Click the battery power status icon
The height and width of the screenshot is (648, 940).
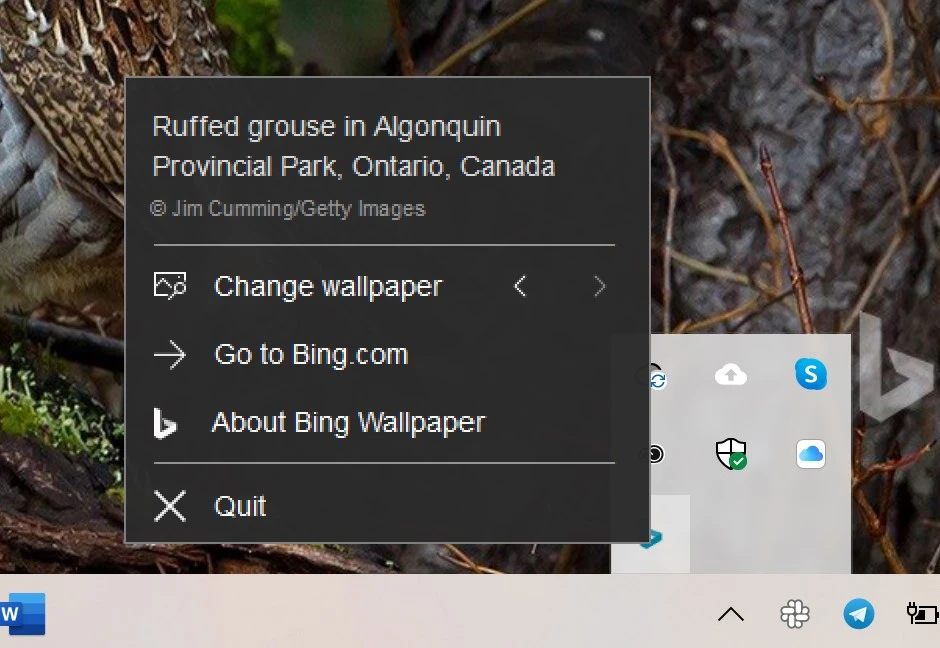[x=923, y=613]
